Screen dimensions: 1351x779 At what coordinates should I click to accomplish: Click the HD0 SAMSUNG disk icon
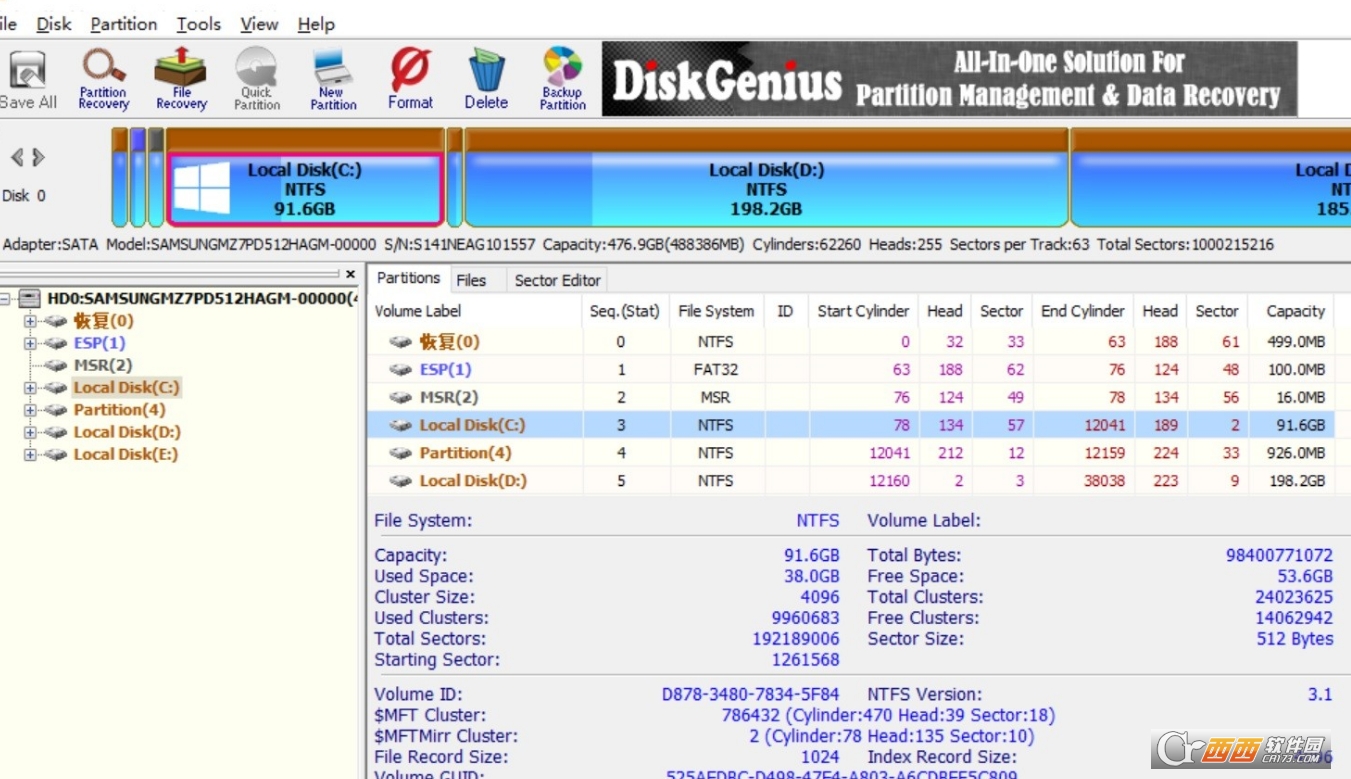(x=30, y=298)
